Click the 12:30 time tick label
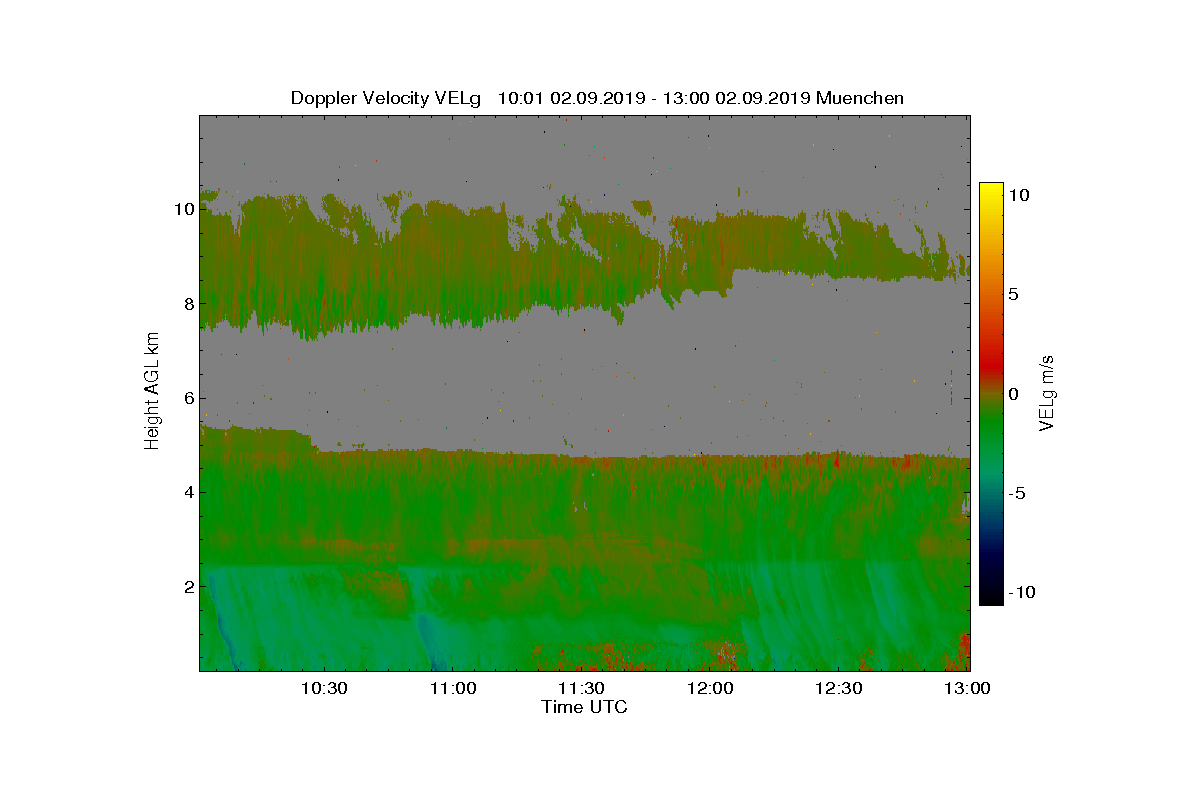 (x=840, y=688)
